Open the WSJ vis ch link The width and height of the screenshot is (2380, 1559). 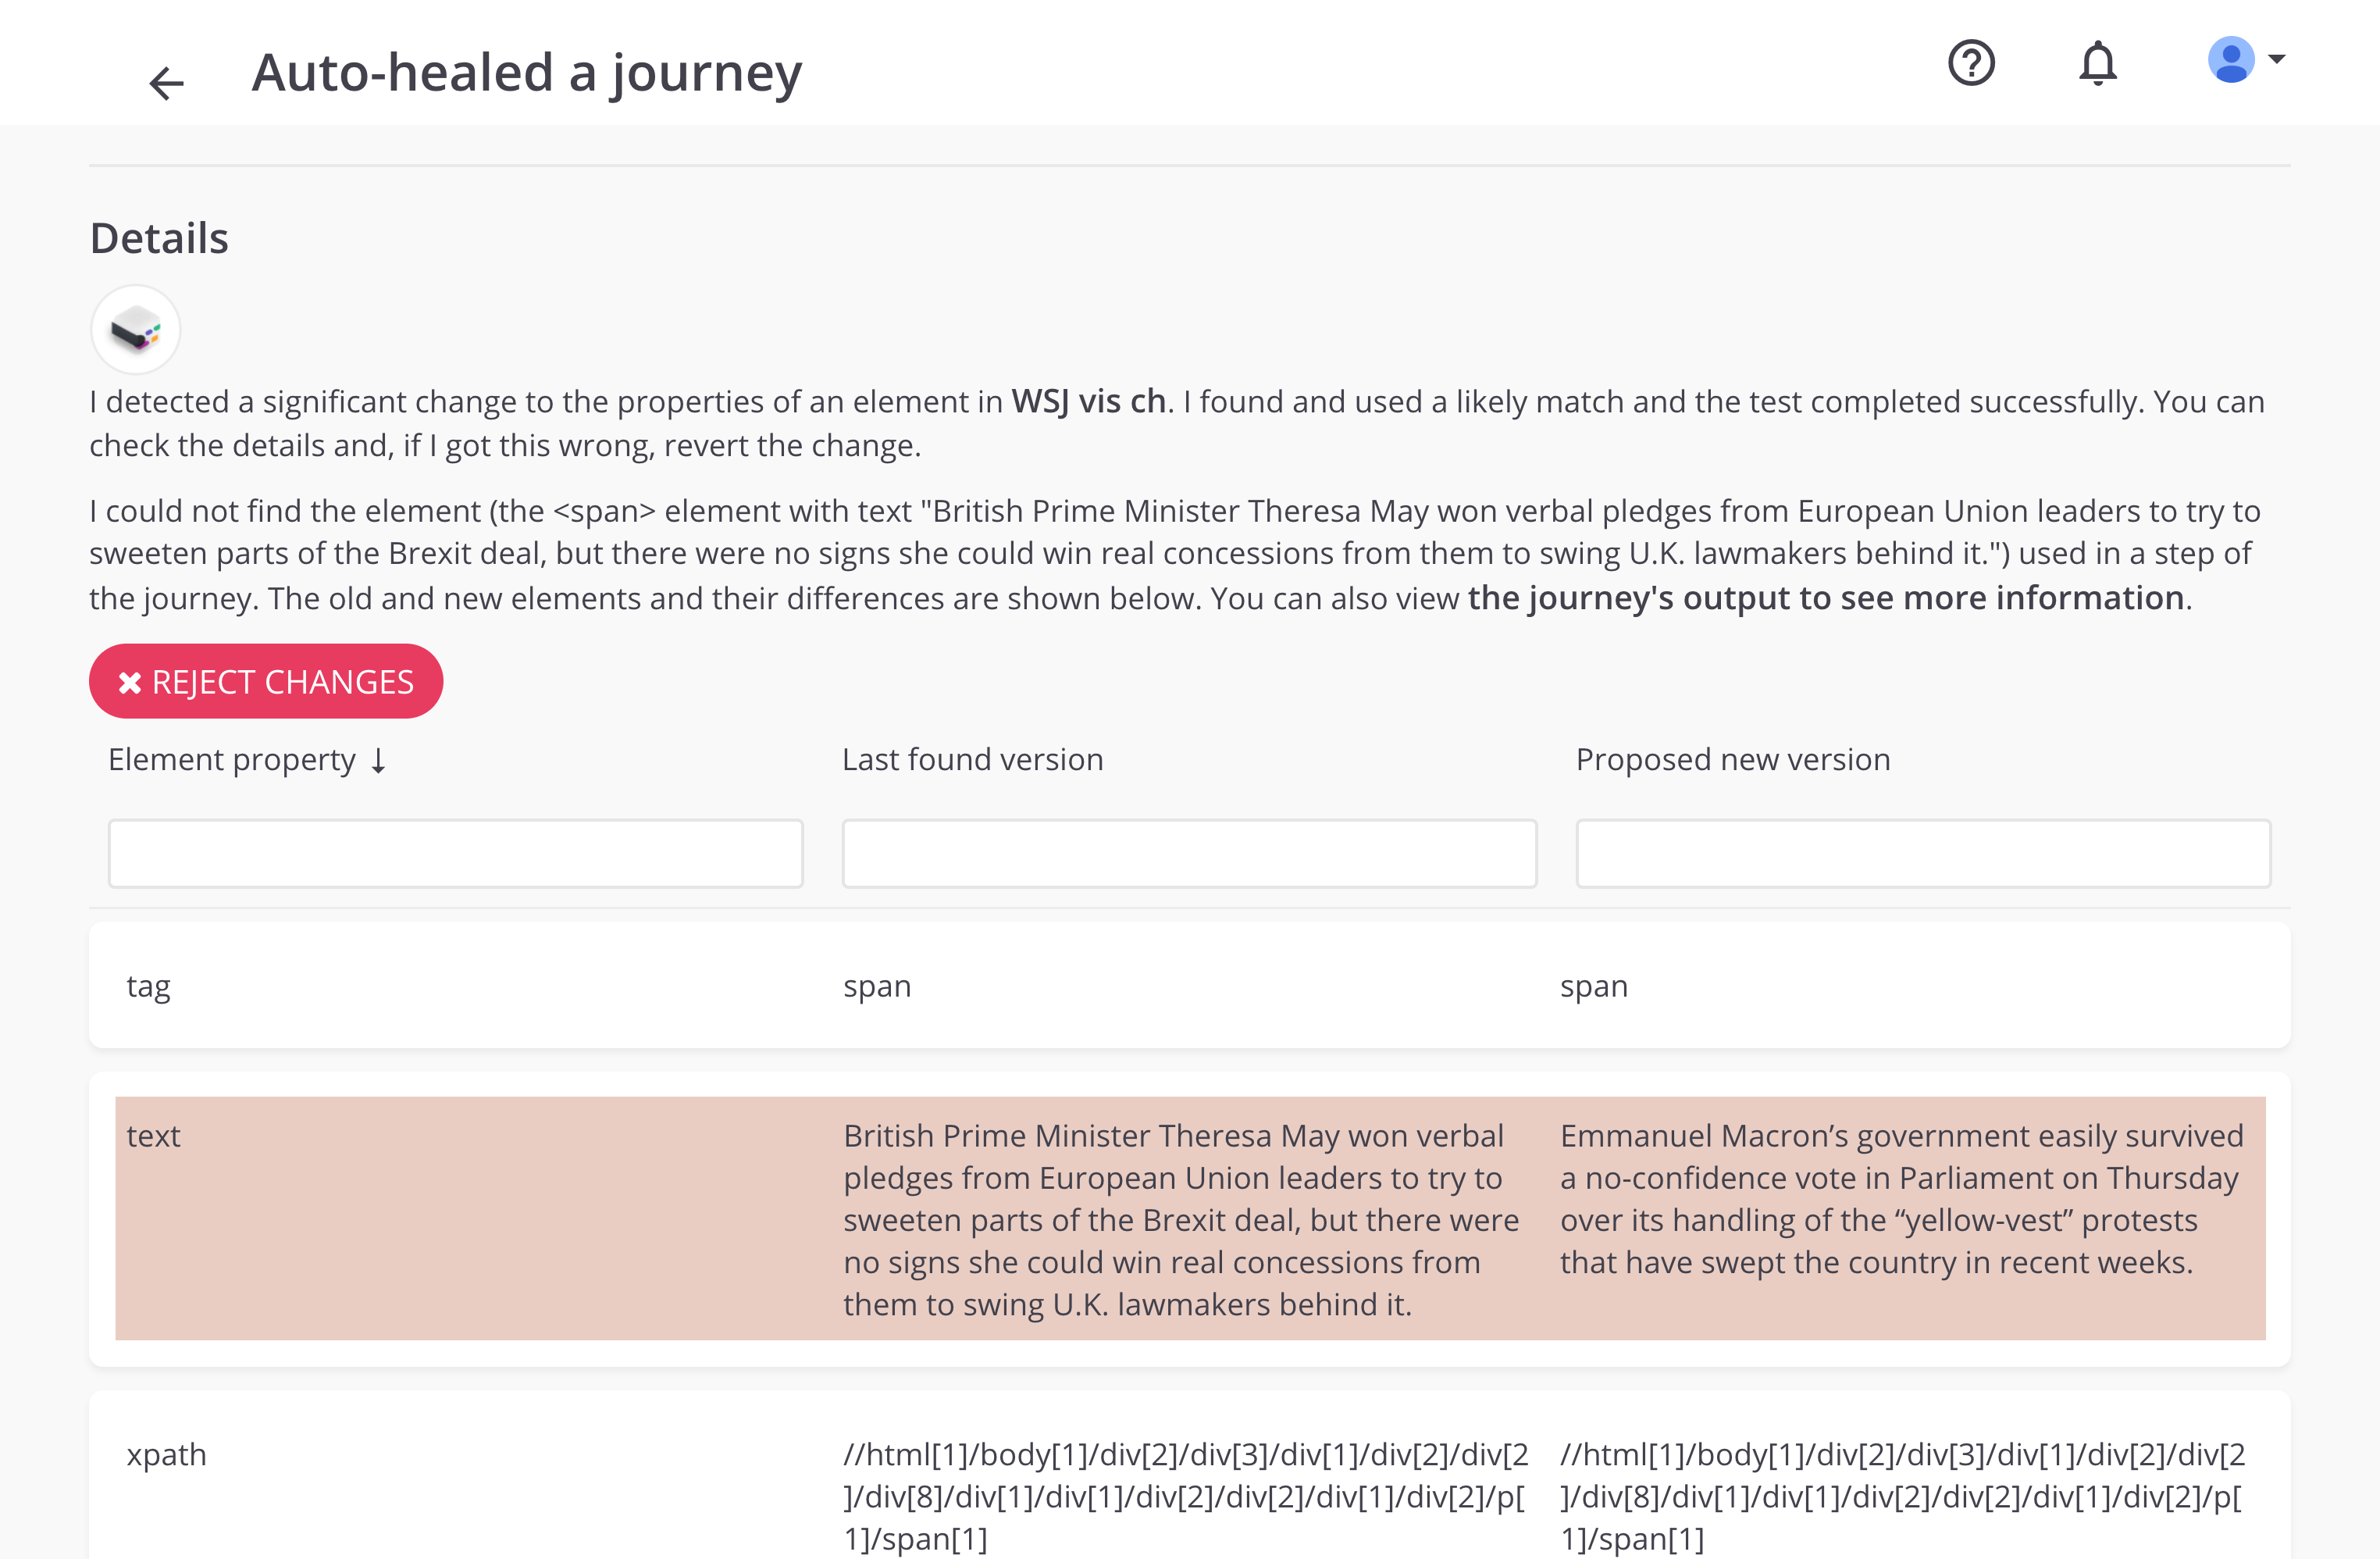(x=1089, y=401)
